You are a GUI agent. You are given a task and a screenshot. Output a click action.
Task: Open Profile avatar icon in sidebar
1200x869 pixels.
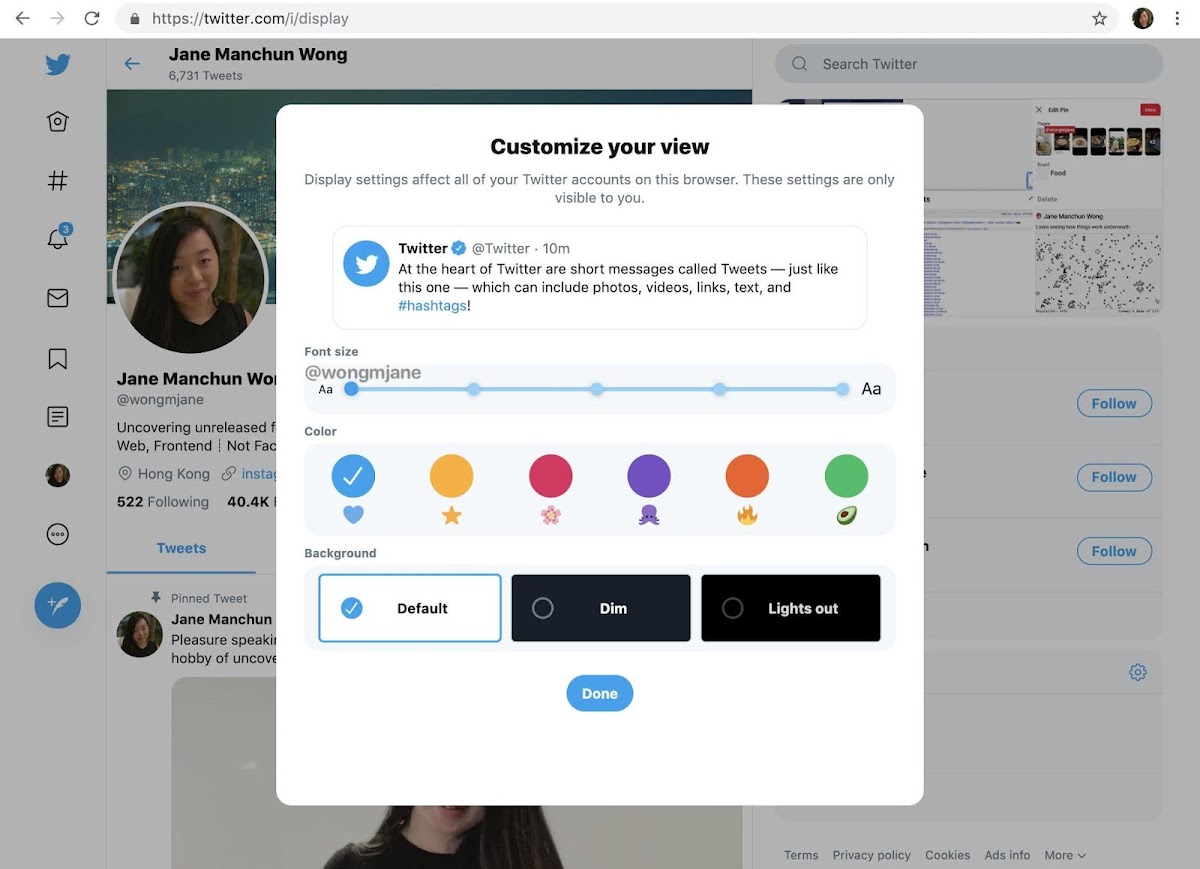(x=58, y=476)
